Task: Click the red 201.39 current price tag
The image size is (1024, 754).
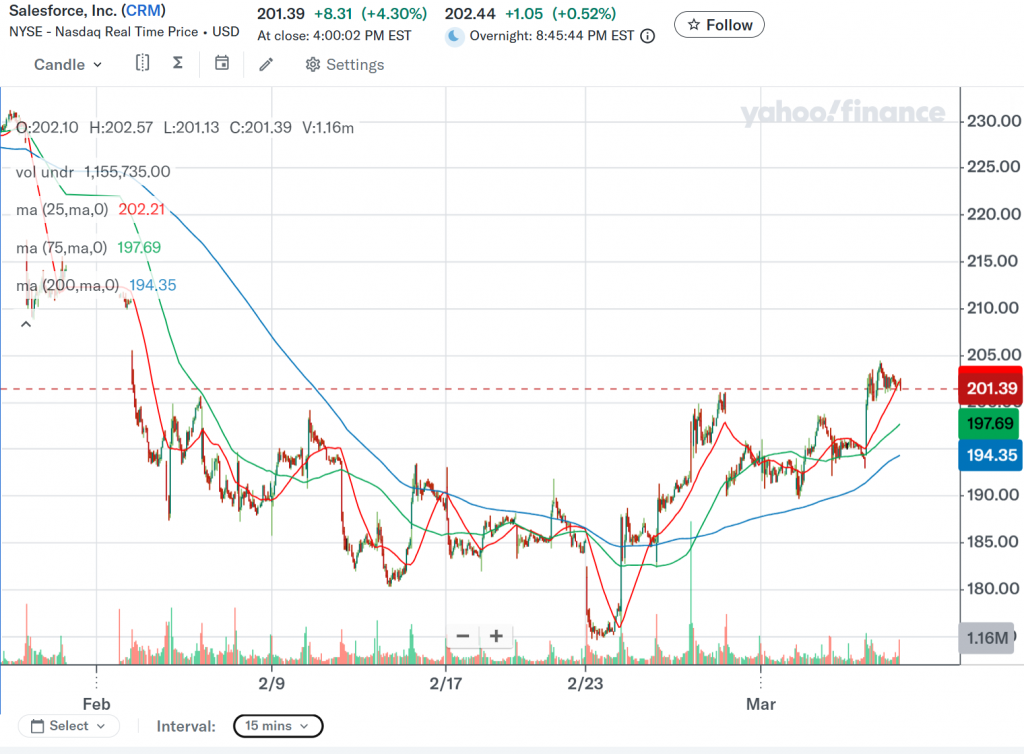Action: (989, 388)
